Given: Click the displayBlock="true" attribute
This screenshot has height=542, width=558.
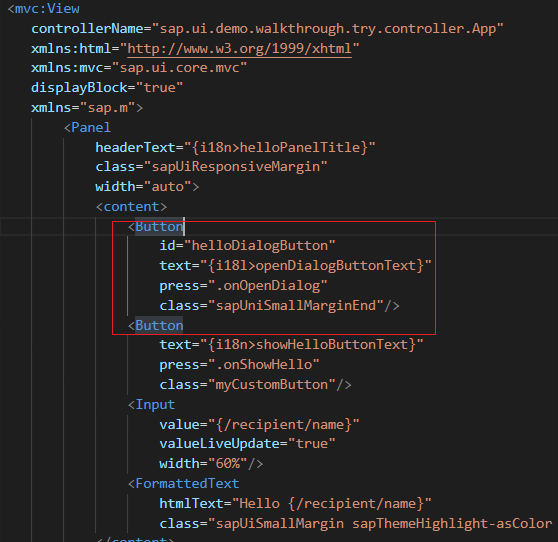Looking at the screenshot, I should (107, 88).
